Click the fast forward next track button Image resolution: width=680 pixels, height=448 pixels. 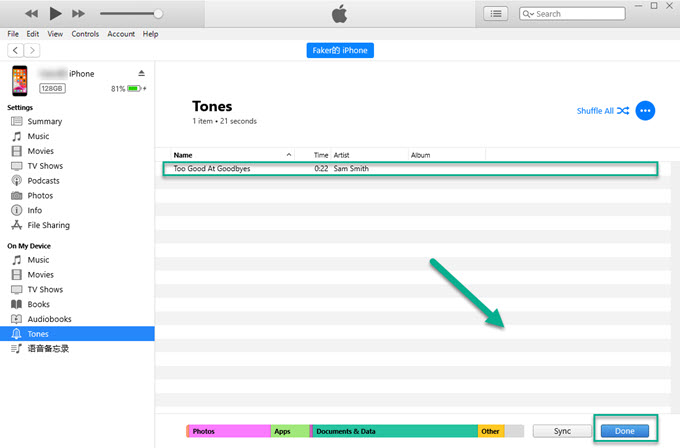pos(78,14)
